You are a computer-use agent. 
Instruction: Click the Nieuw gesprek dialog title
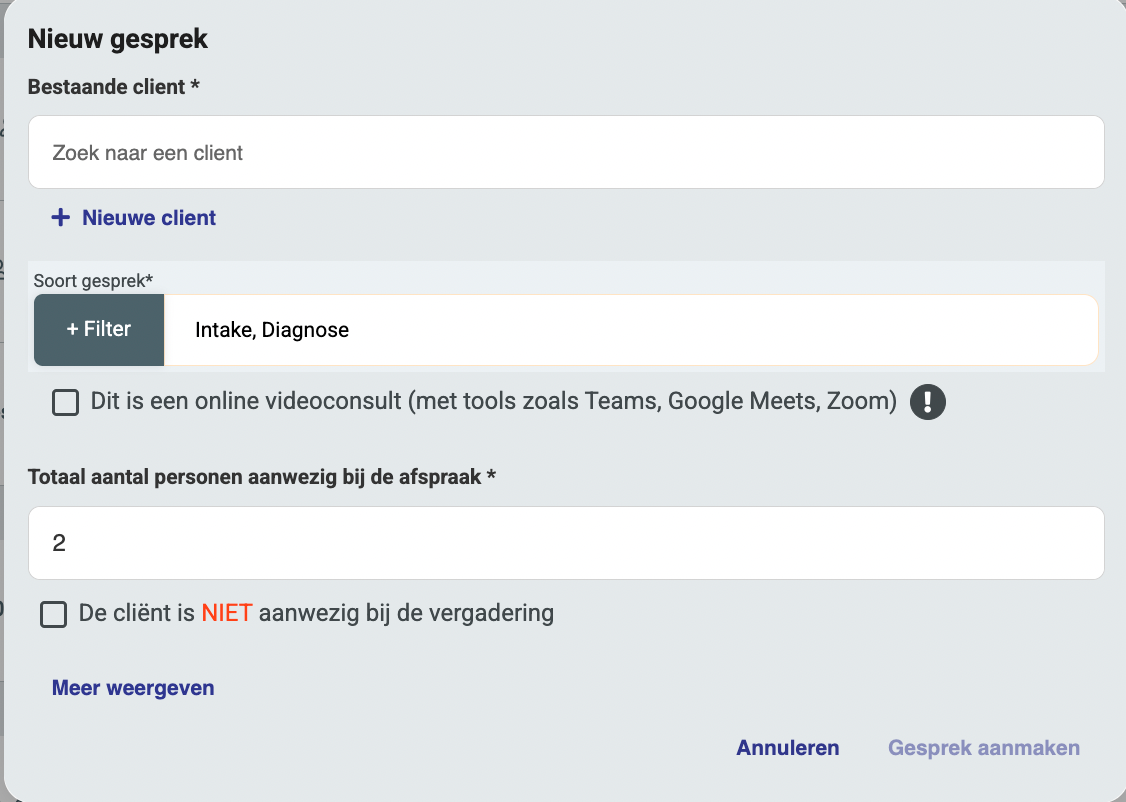(118, 39)
